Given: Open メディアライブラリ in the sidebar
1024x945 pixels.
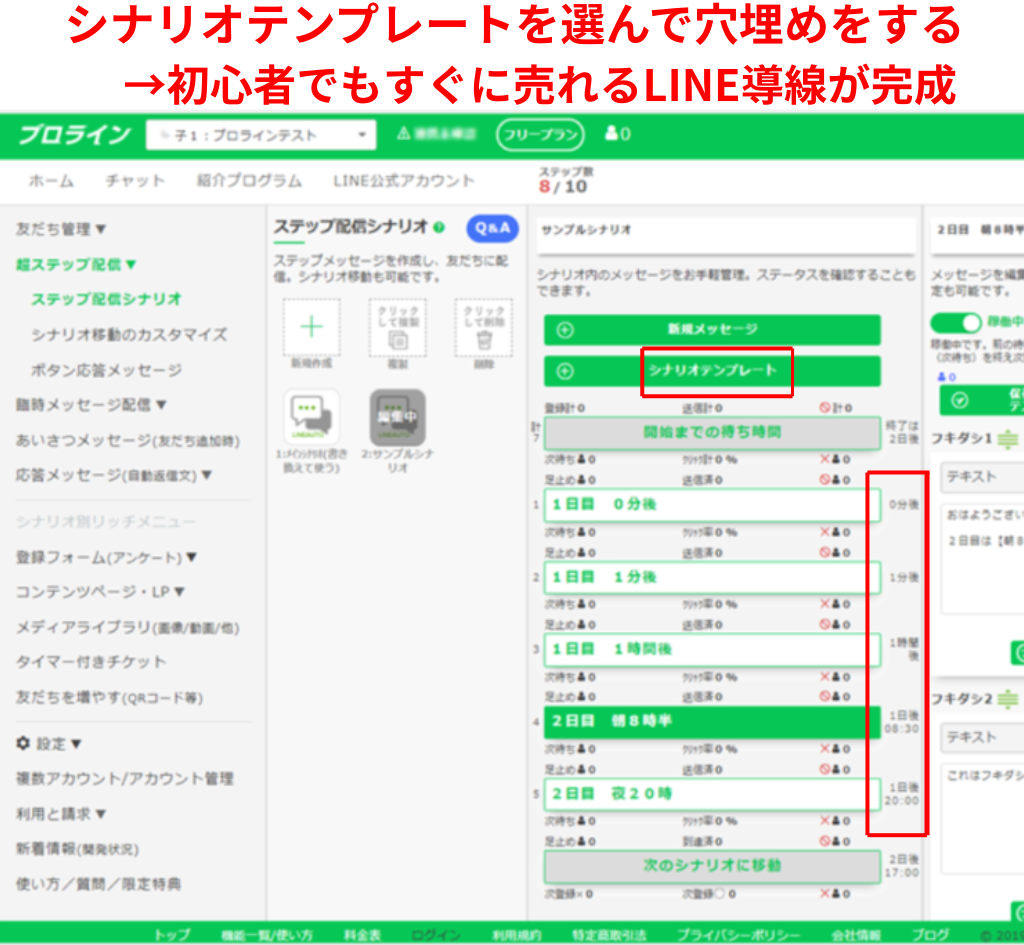Looking at the screenshot, I should [x=127, y=628].
